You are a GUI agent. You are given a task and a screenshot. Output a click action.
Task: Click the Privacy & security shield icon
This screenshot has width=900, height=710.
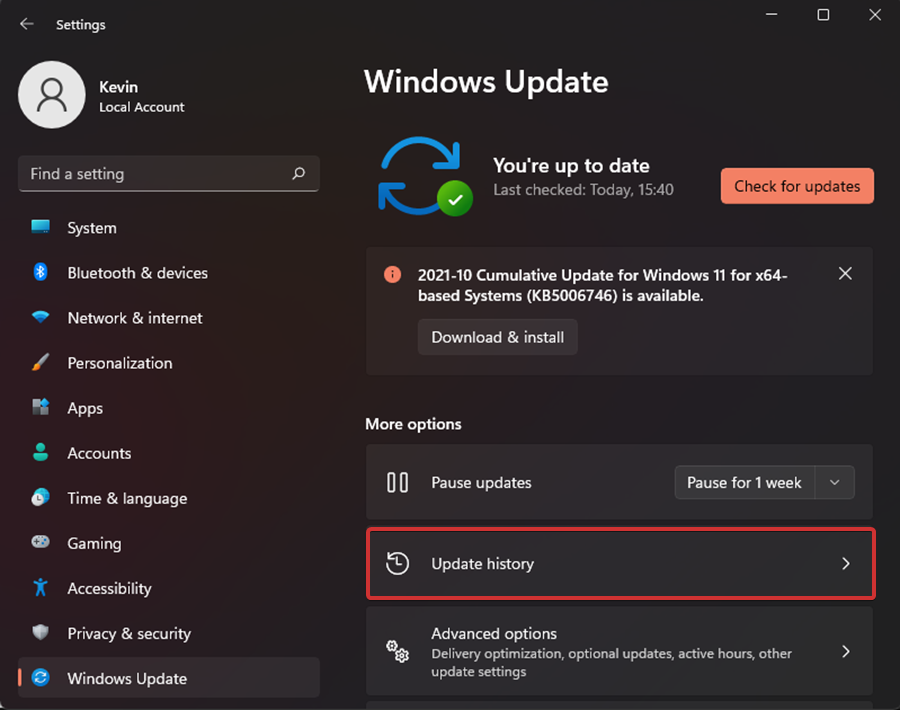coord(41,633)
